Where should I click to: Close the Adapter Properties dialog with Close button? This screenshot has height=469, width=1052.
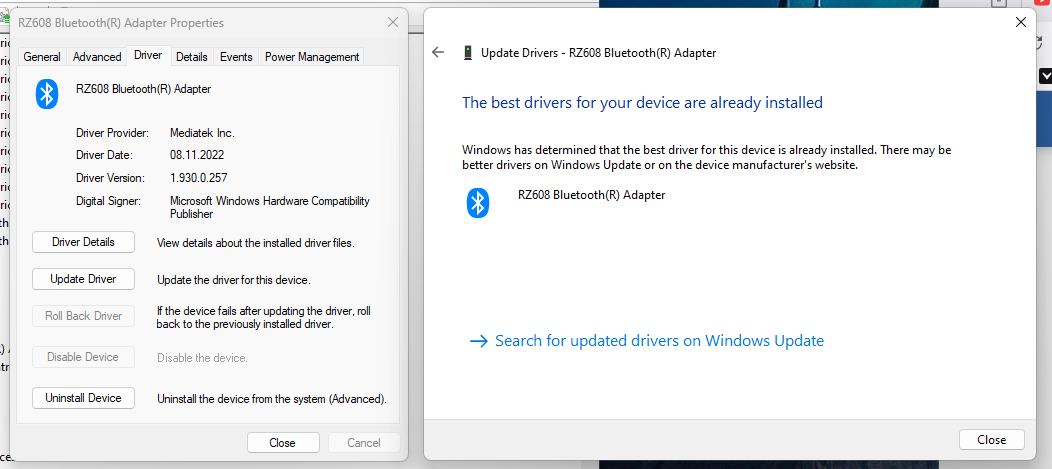pos(282,443)
